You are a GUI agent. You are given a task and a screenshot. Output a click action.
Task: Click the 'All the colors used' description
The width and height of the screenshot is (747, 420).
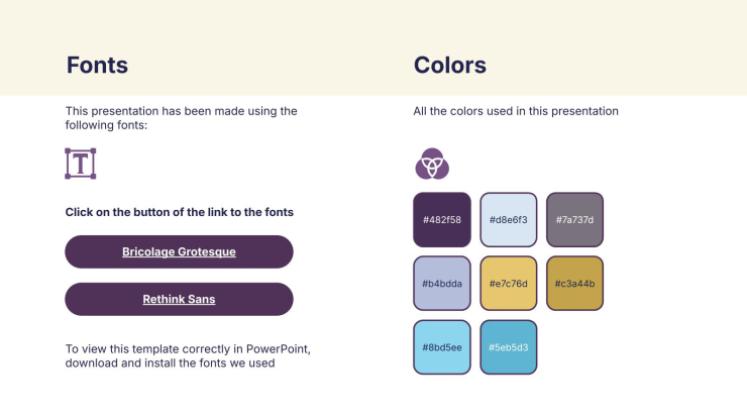tap(516, 111)
